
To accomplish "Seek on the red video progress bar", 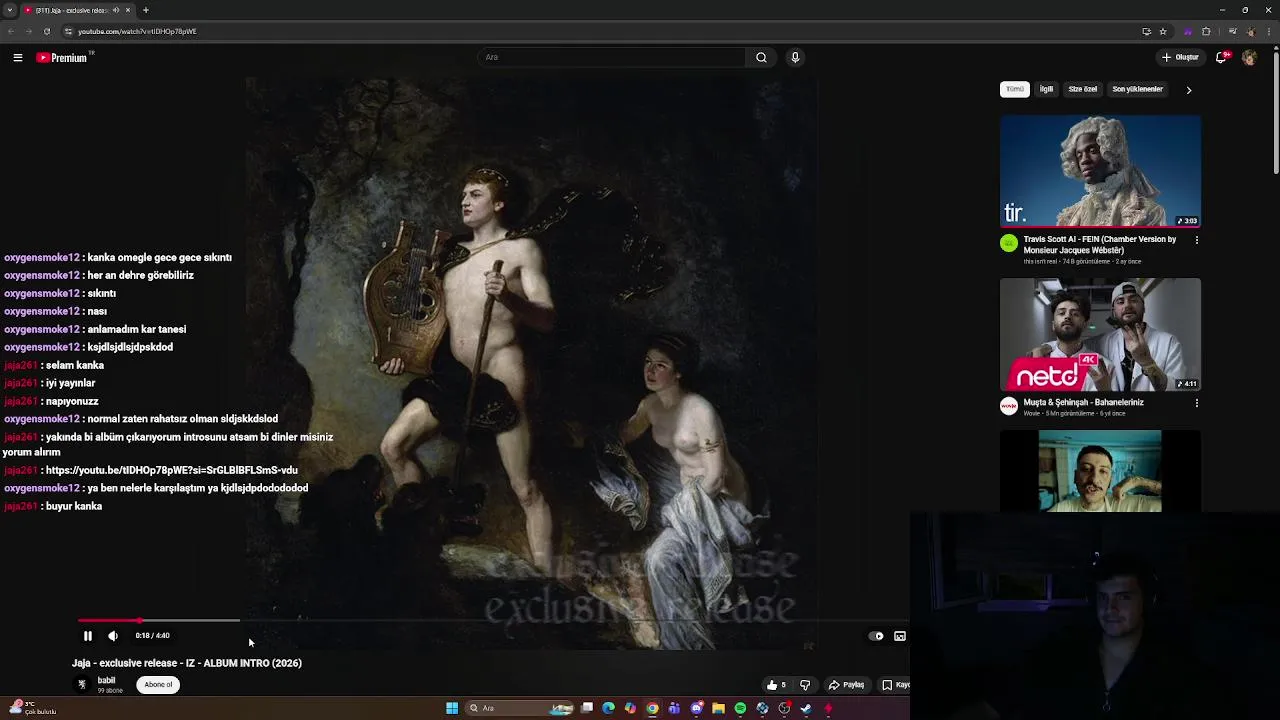I will [x=108, y=621].
